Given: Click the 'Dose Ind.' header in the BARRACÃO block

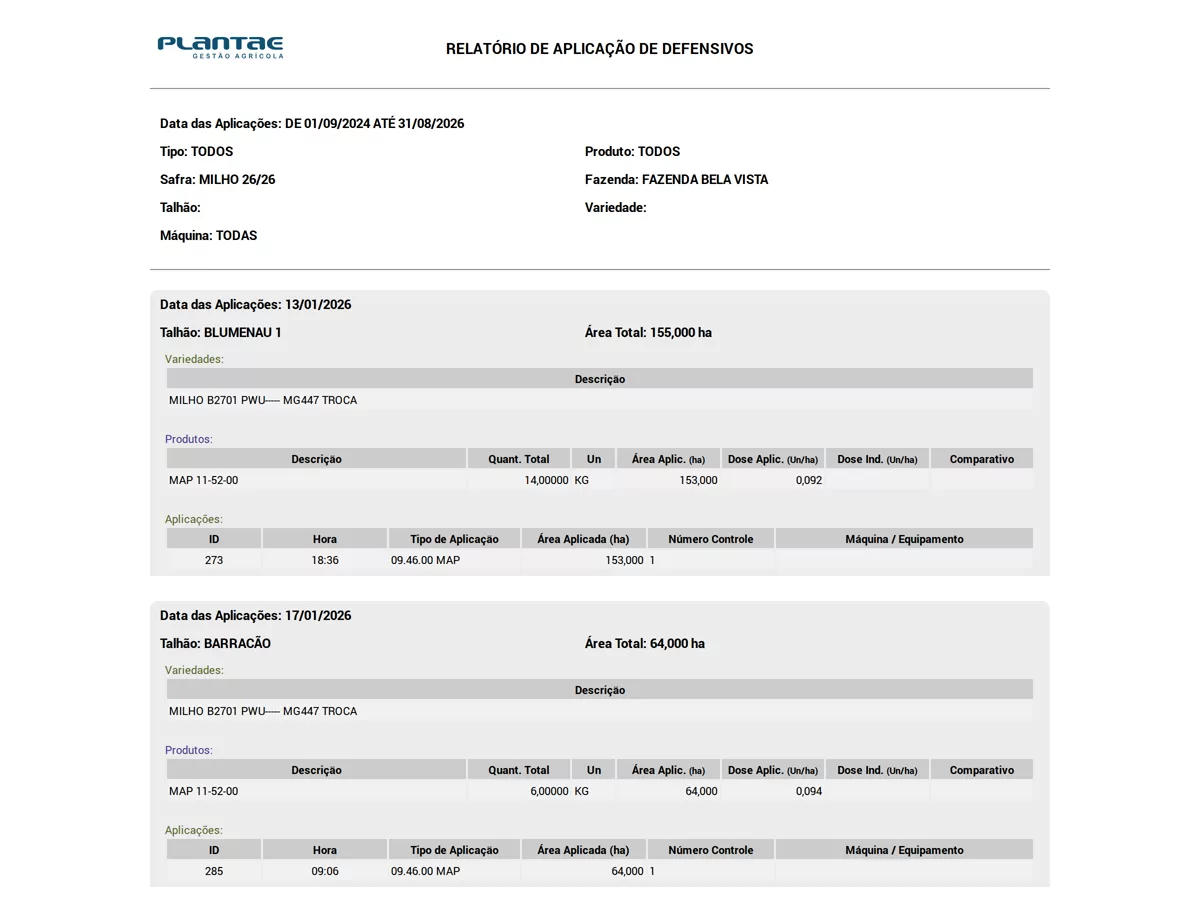Looking at the screenshot, I should coord(877,770).
